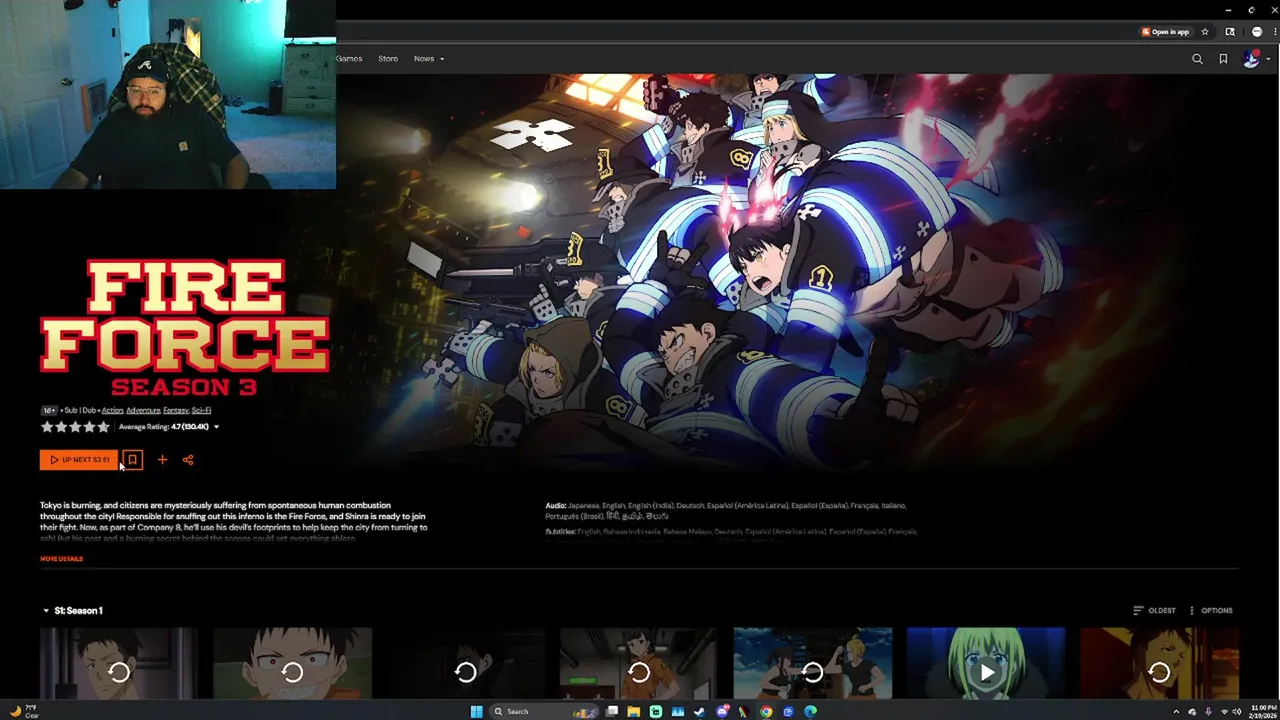
Task: Click the microphone icon in system tray
Action: [x=1208, y=712]
